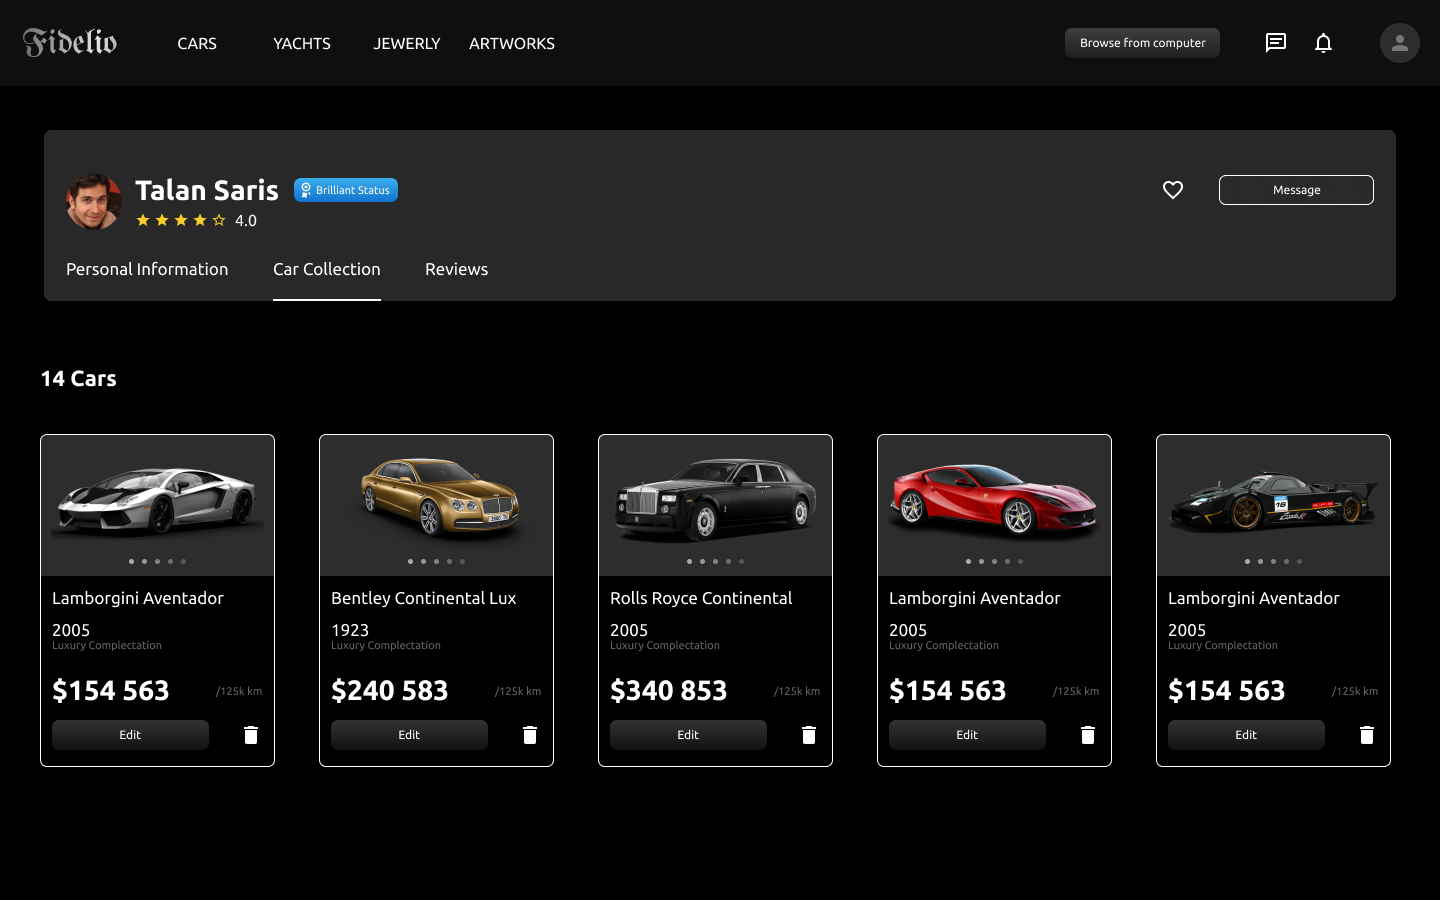Open the user account avatar menu
The width and height of the screenshot is (1440, 900).
click(x=1399, y=43)
